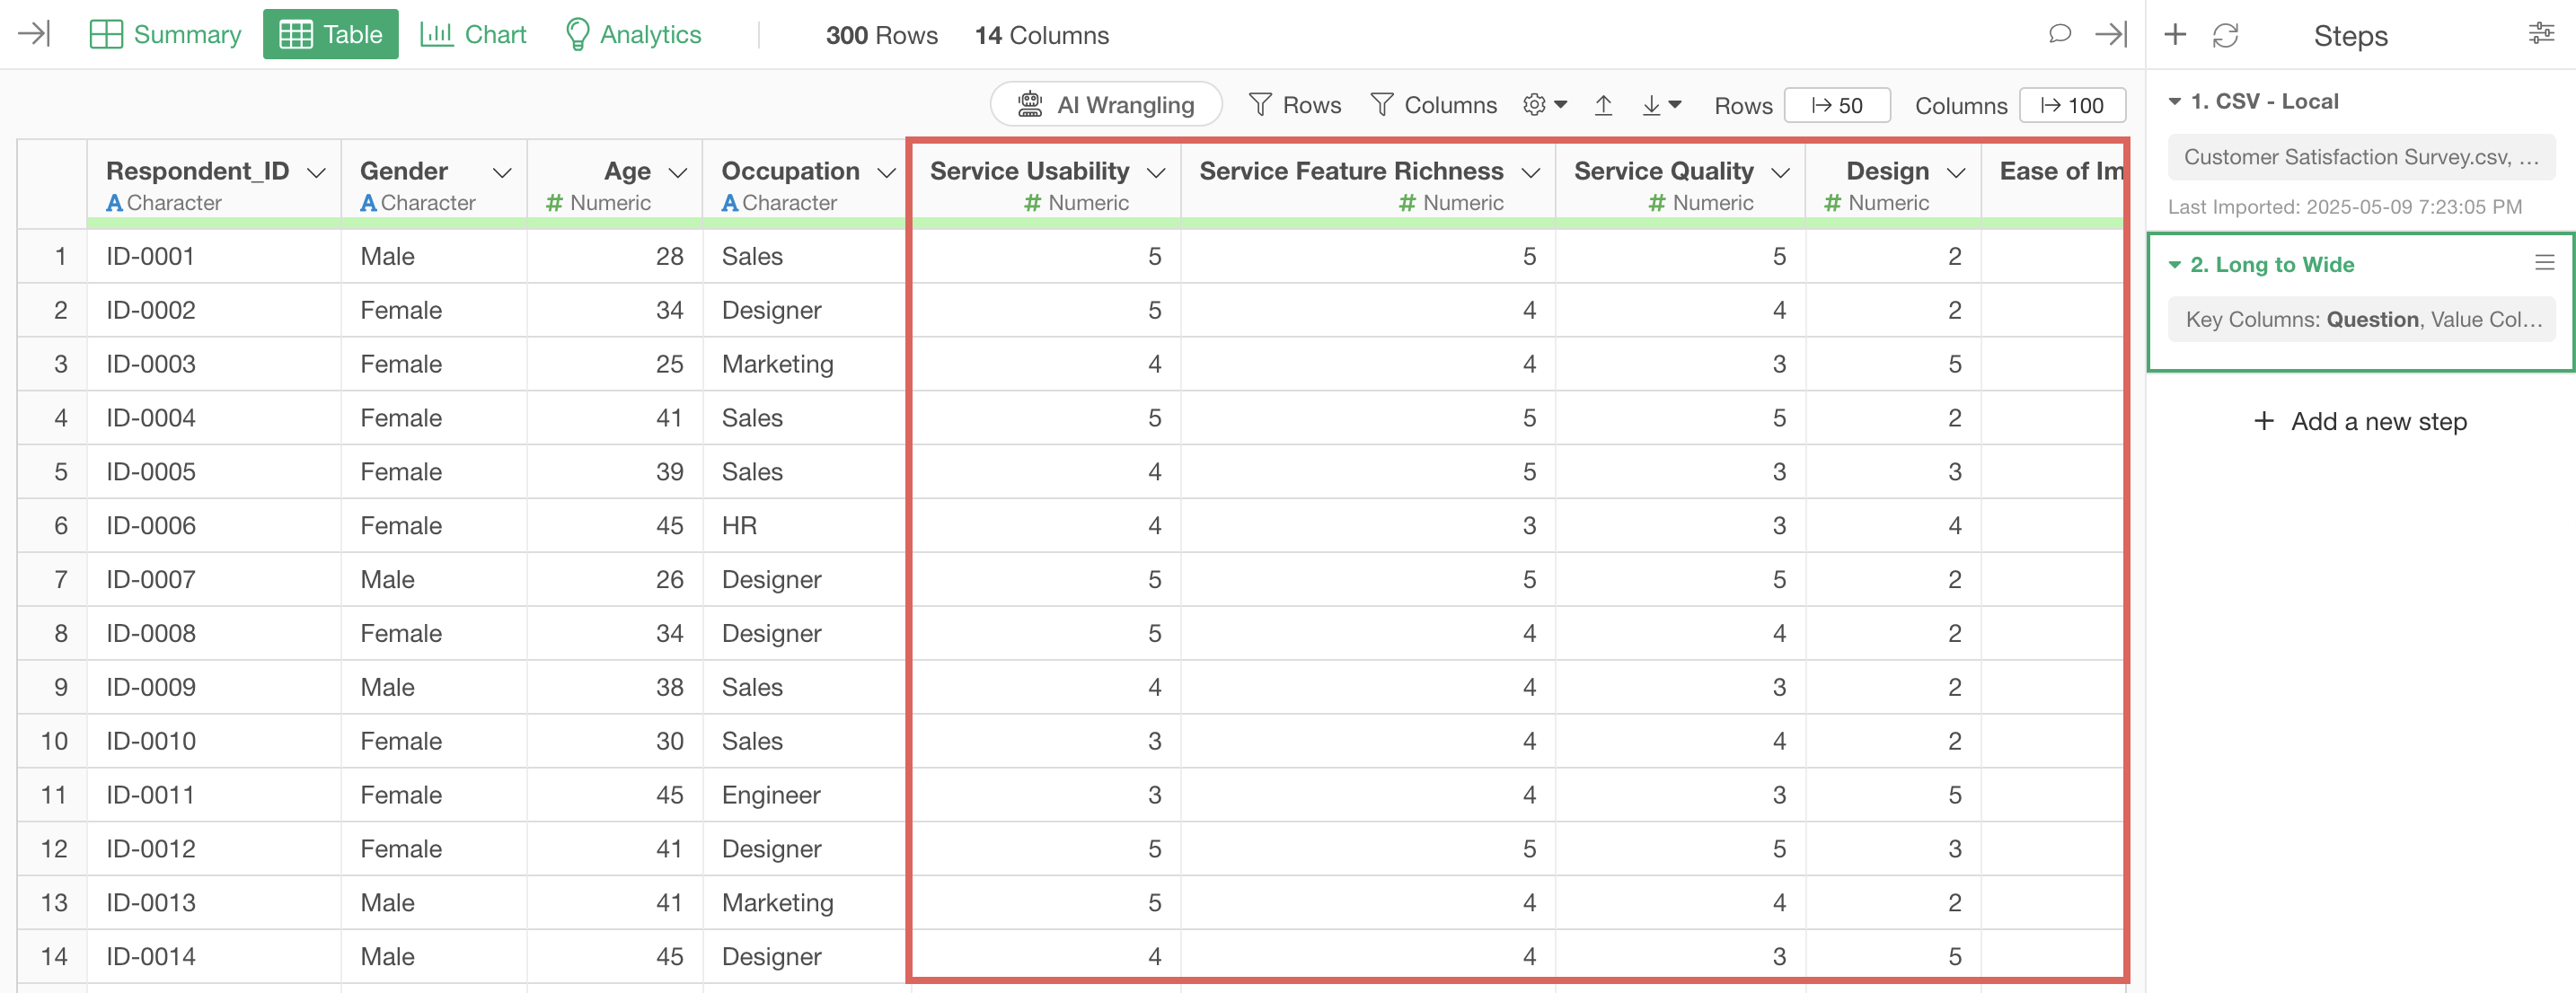Collapse the 2. Long to Wide step
The width and height of the screenshot is (2576, 993).
(2174, 264)
